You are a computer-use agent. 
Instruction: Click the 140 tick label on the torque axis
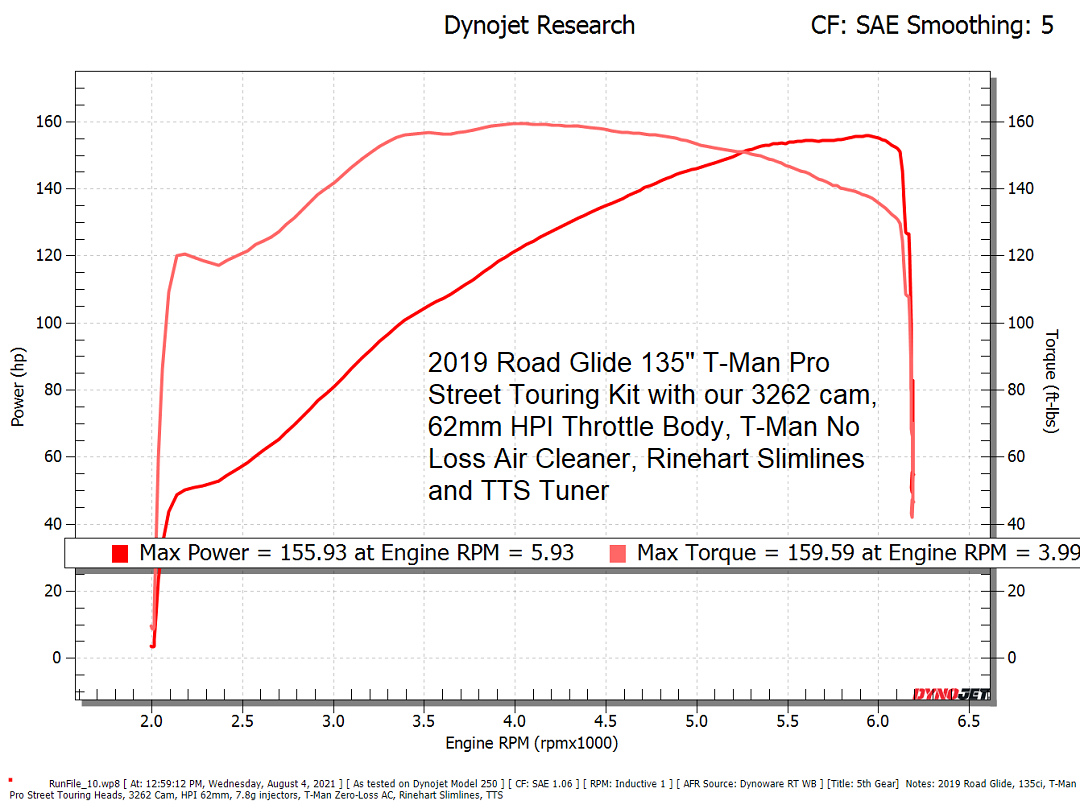click(1020, 189)
